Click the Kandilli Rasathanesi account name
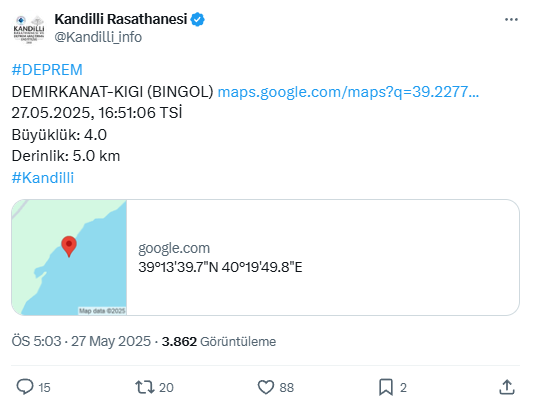Viewport: 533px width, 413px height. 121,19
